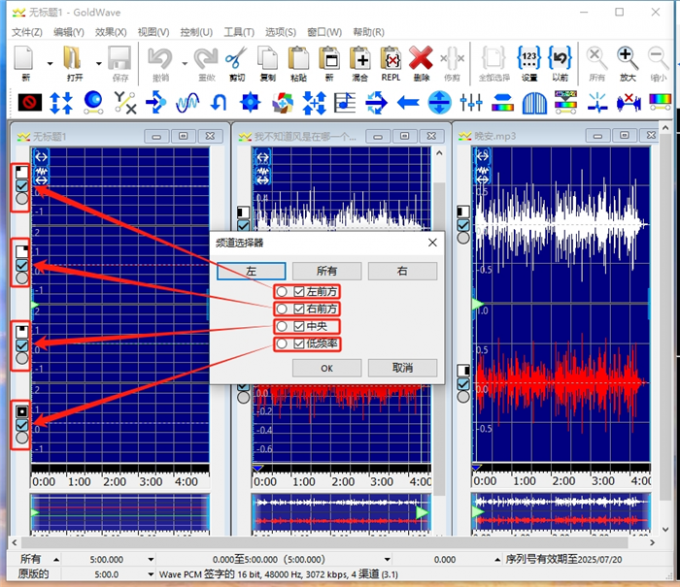Screen dimensions: 680x587
Task: Open the 效果(X) menu
Action: click(111, 32)
